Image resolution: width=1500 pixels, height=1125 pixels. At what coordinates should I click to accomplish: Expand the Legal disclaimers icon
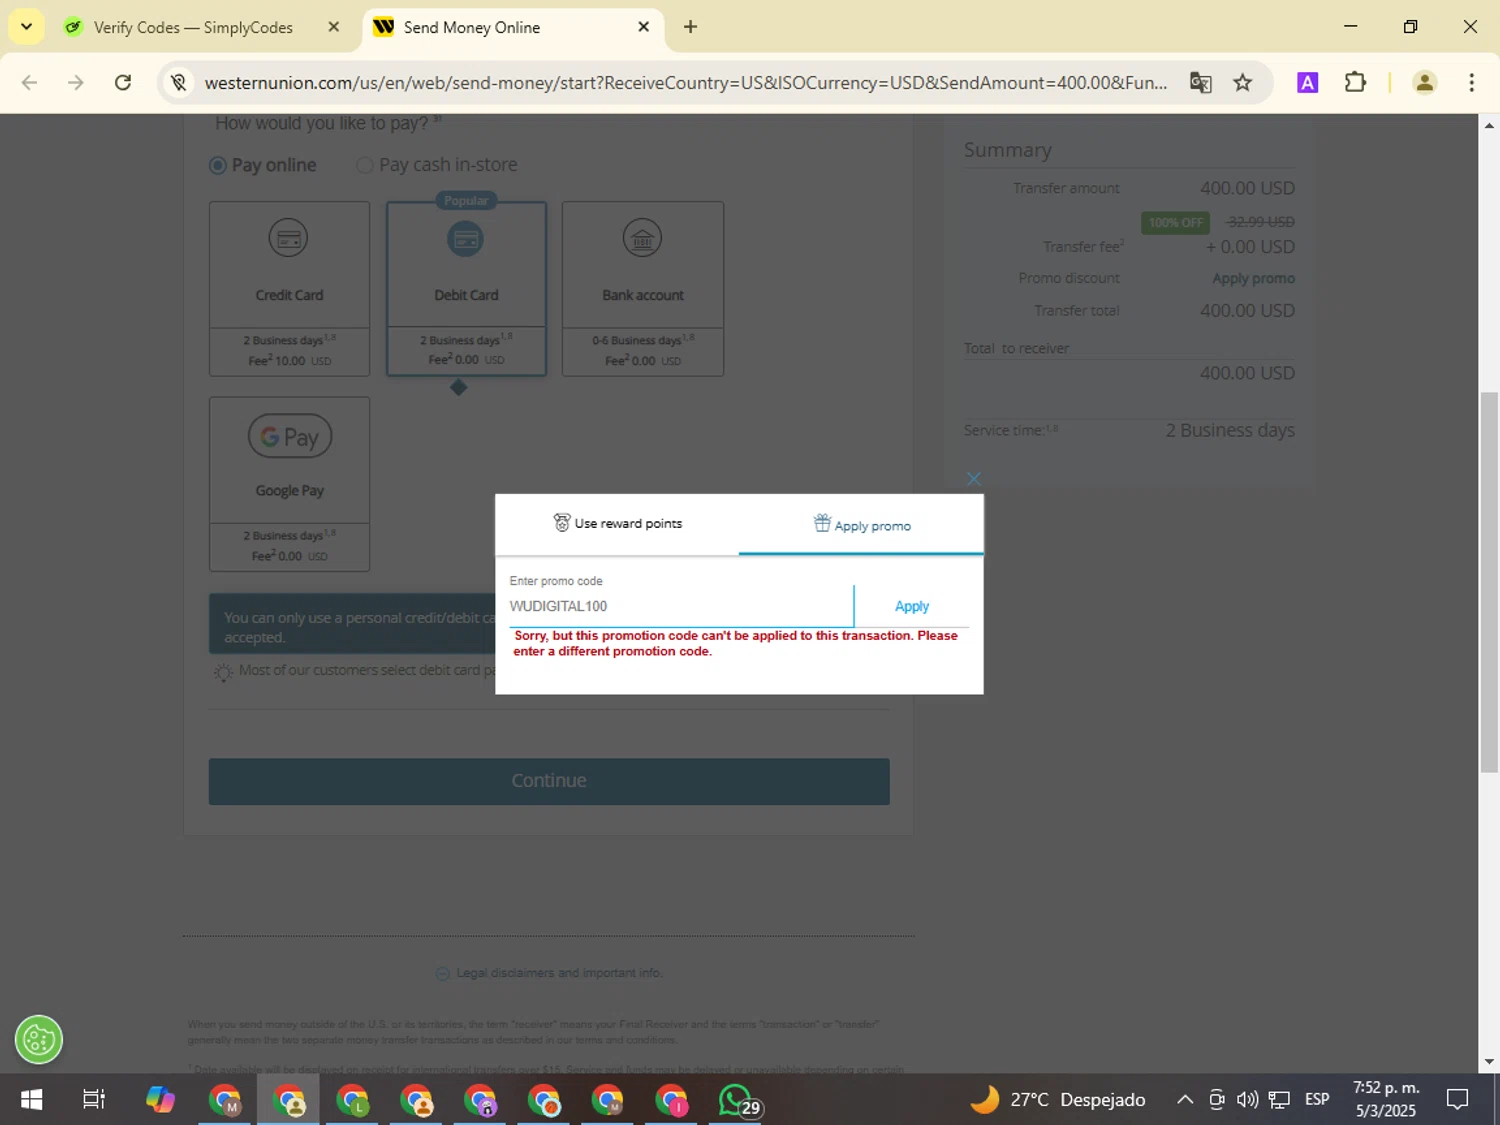443,973
